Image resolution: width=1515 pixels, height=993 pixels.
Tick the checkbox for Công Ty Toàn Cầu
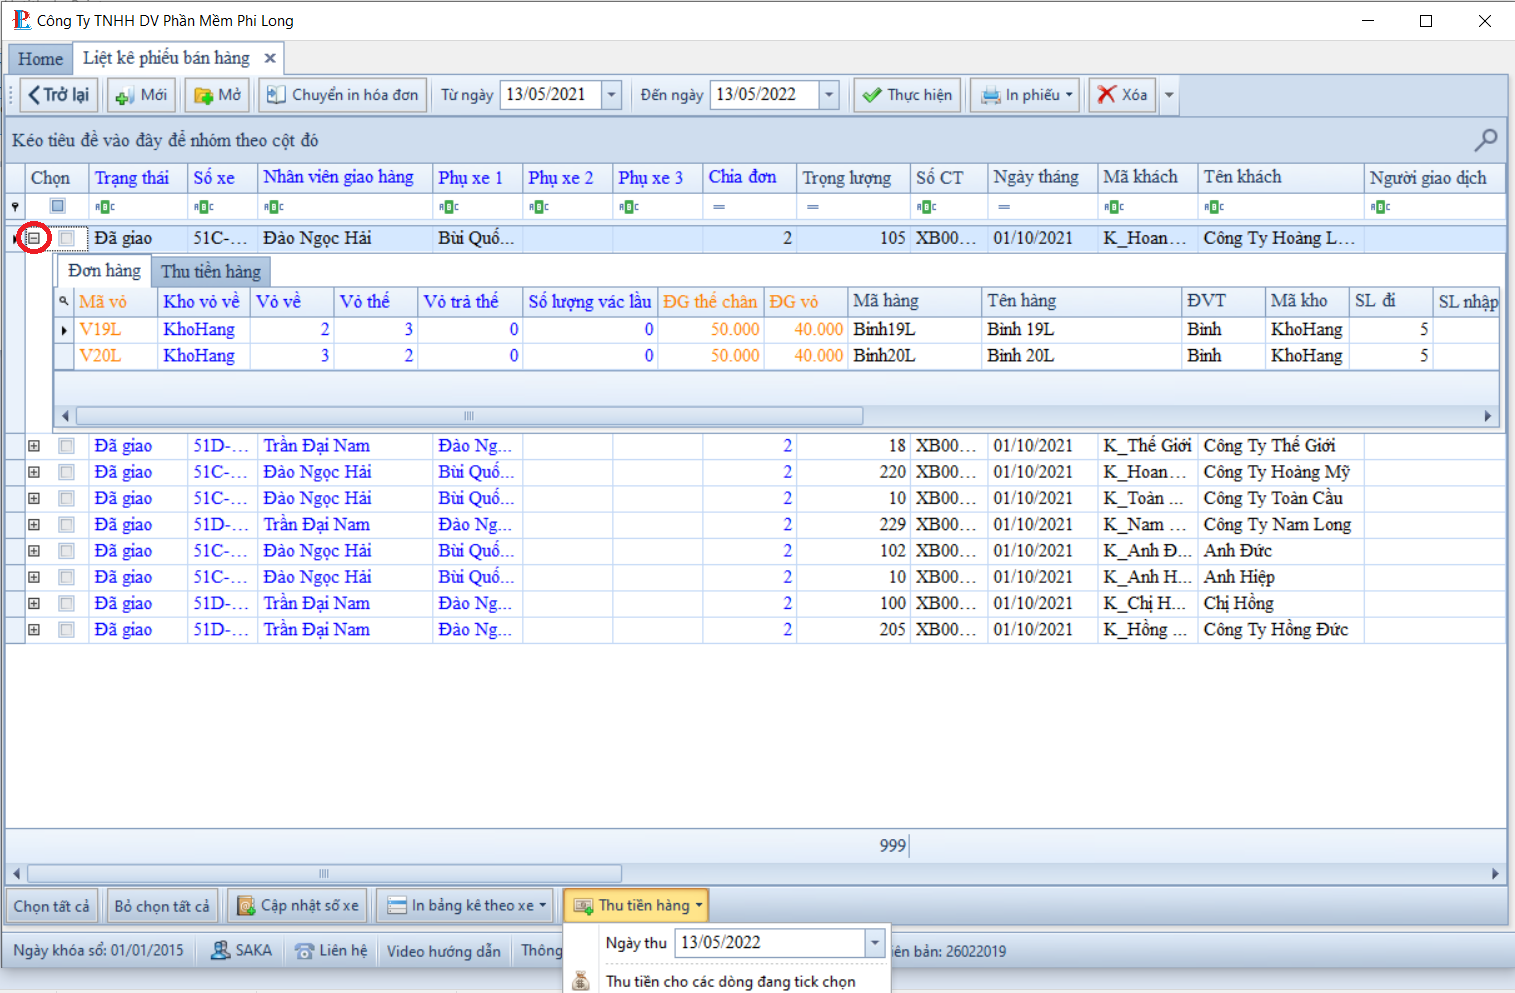[67, 498]
